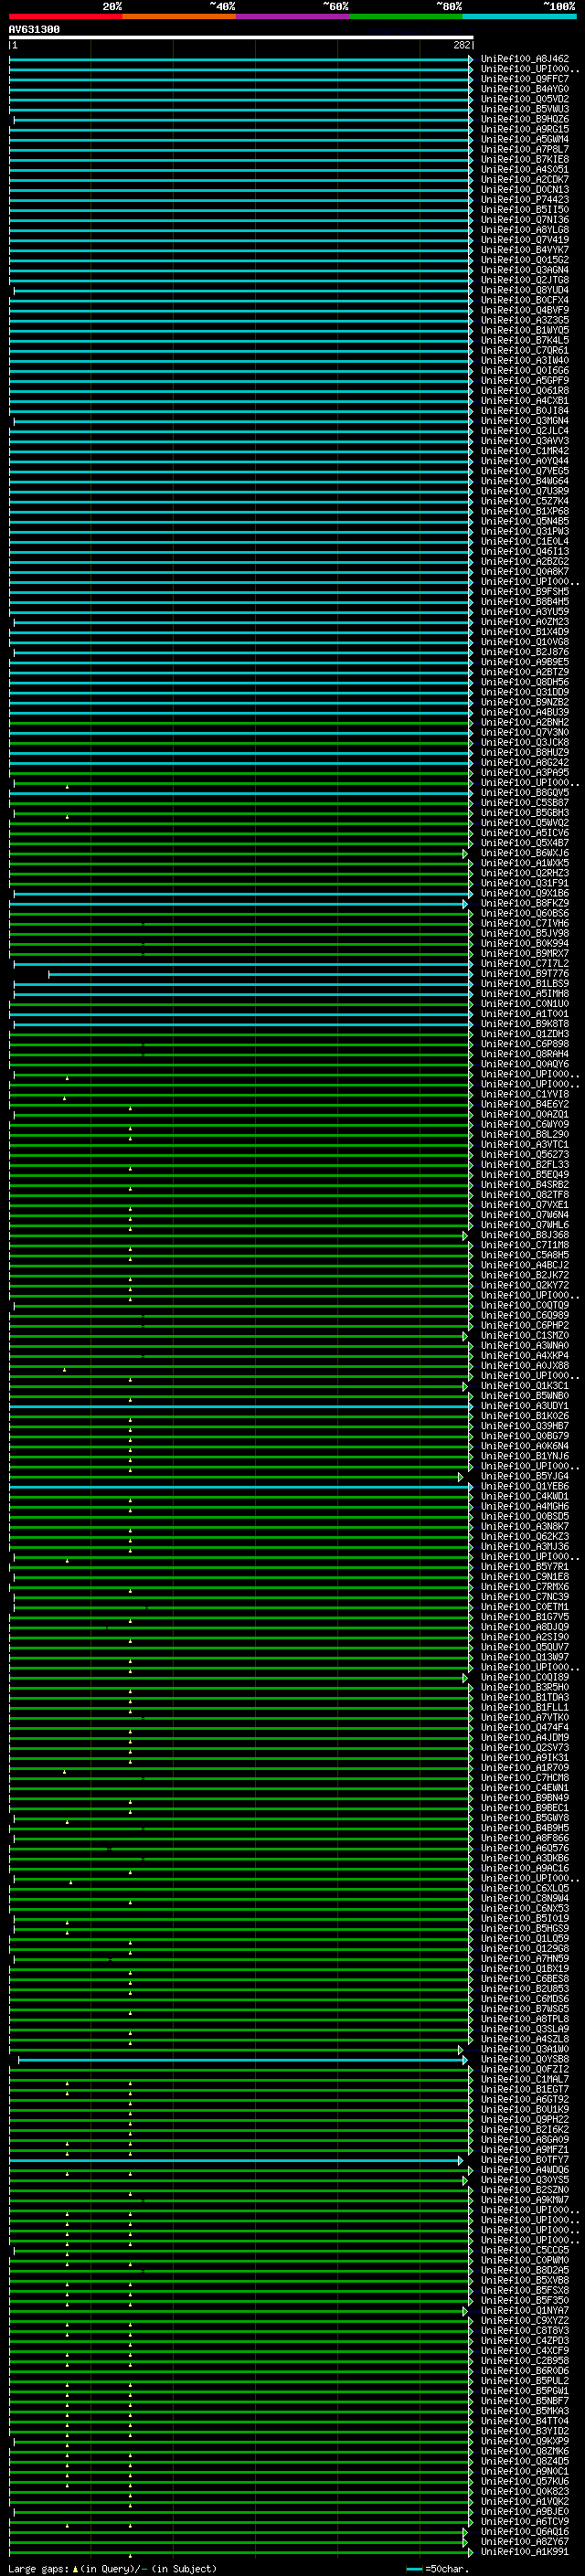Select the UniRef100_A7P8L7 label
This screenshot has width=585, height=2576.
click(524, 149)
